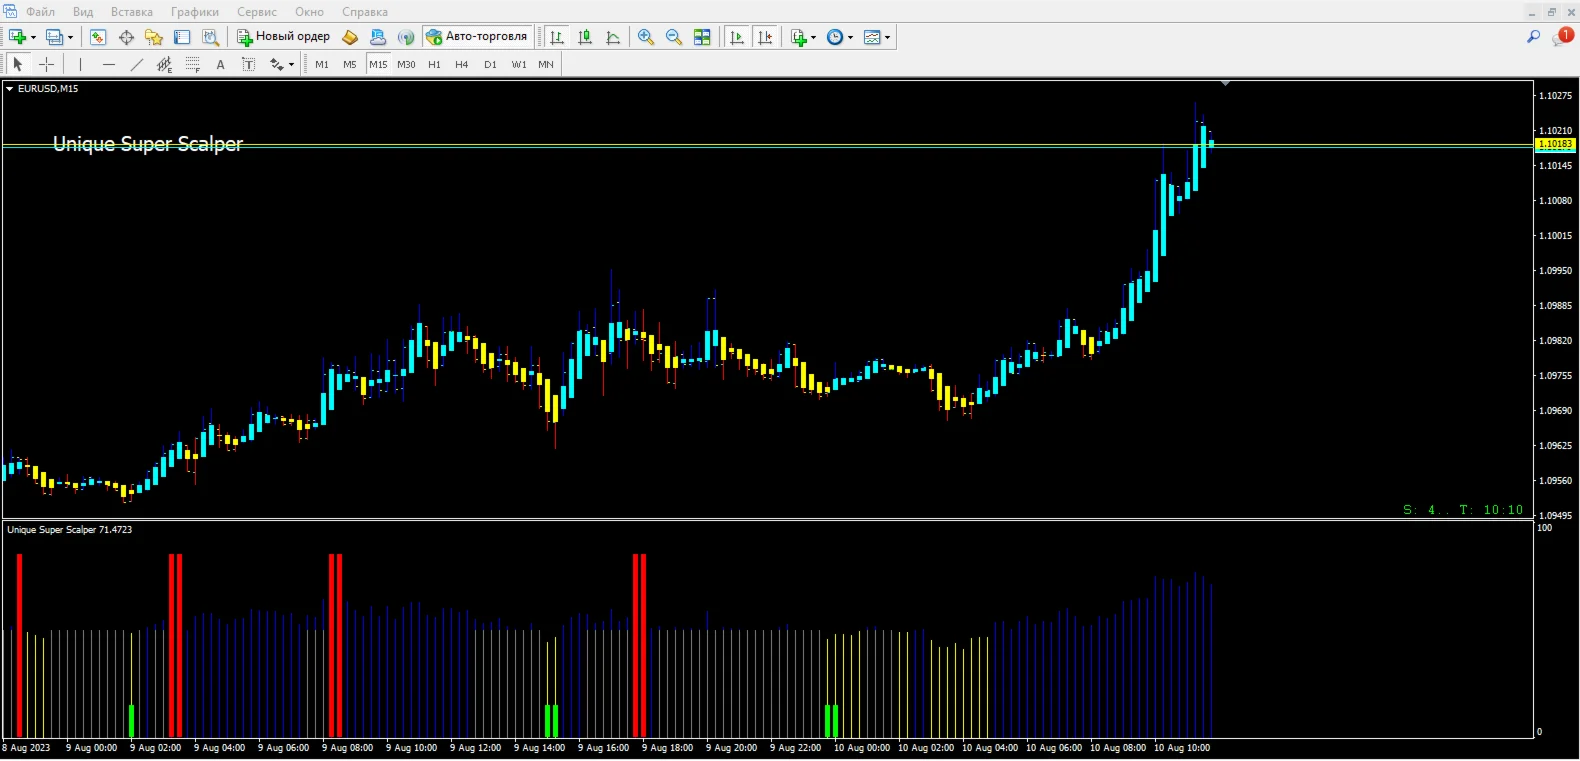The height and width of the screenshot is (761, 1580).
Task: Switch to W1 timeframe
Action: [519, 64]
